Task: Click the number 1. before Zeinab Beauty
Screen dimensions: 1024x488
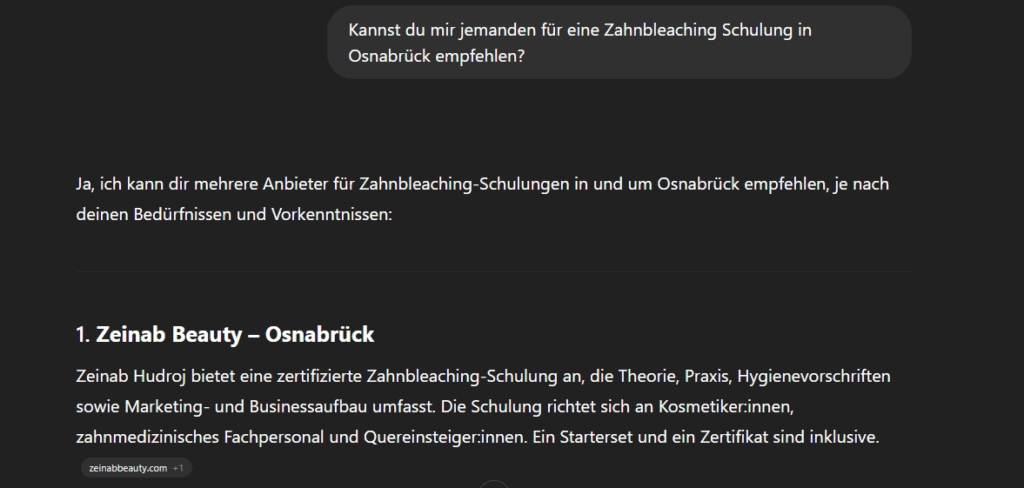Action: [83, 334]
